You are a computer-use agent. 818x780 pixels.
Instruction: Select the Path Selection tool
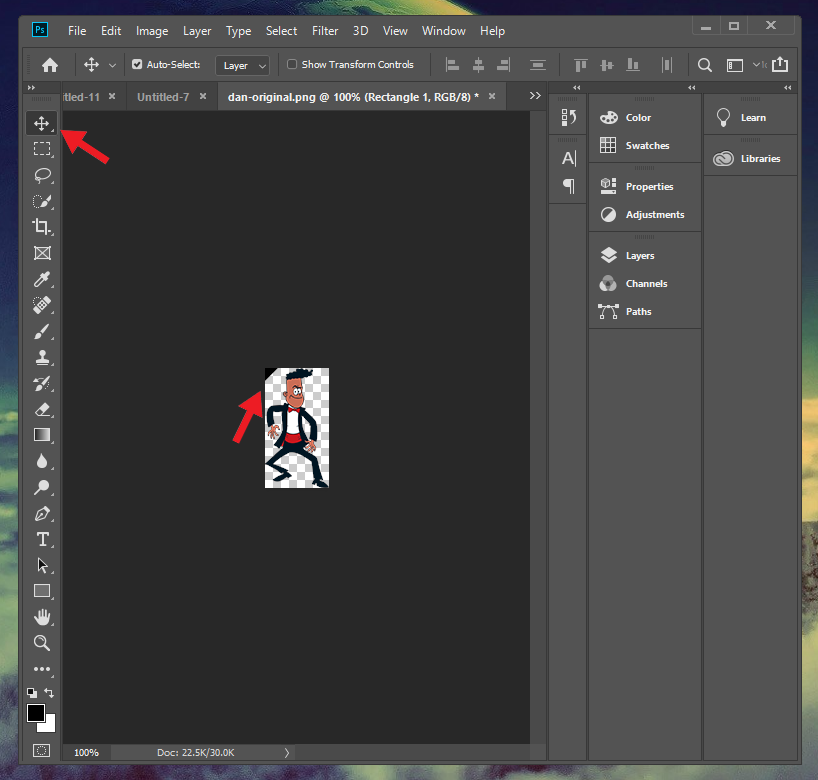(x=42, y=565)
